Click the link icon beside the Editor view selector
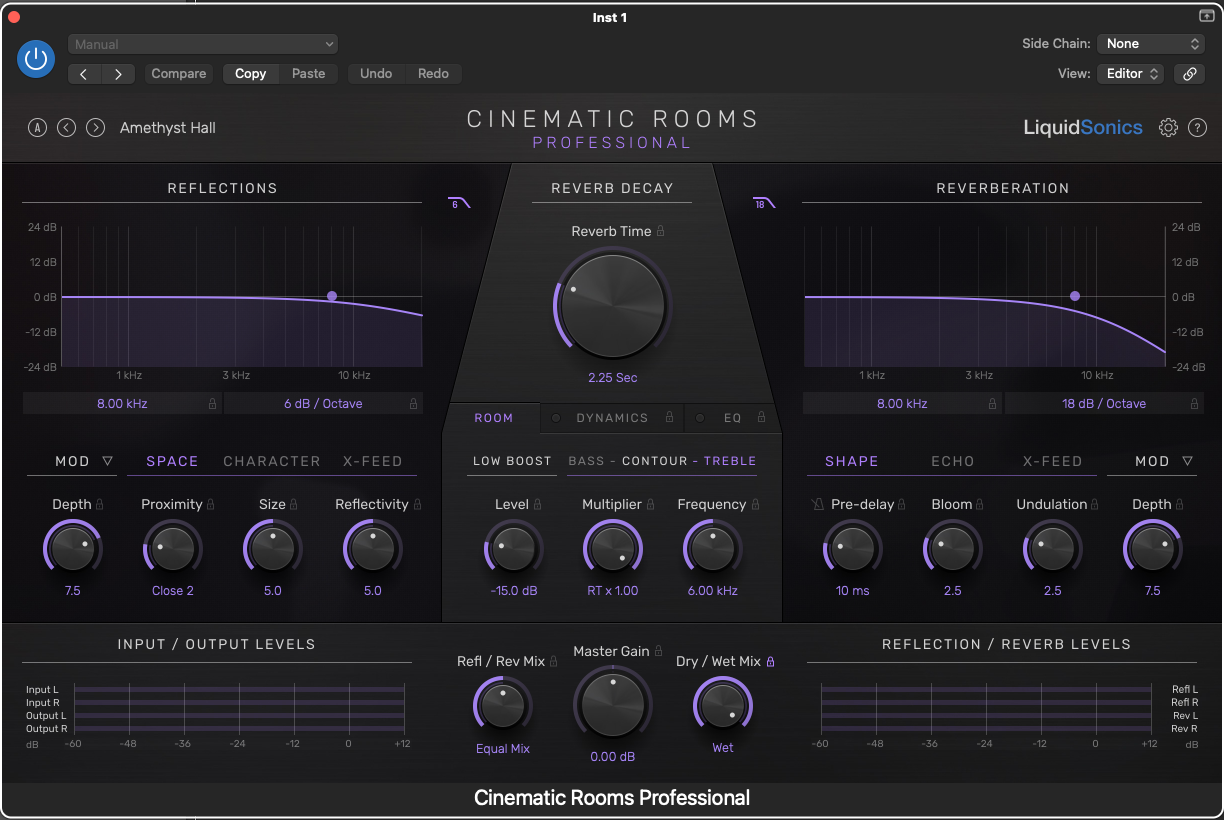1224x820 pixels. coord(1189,73)
